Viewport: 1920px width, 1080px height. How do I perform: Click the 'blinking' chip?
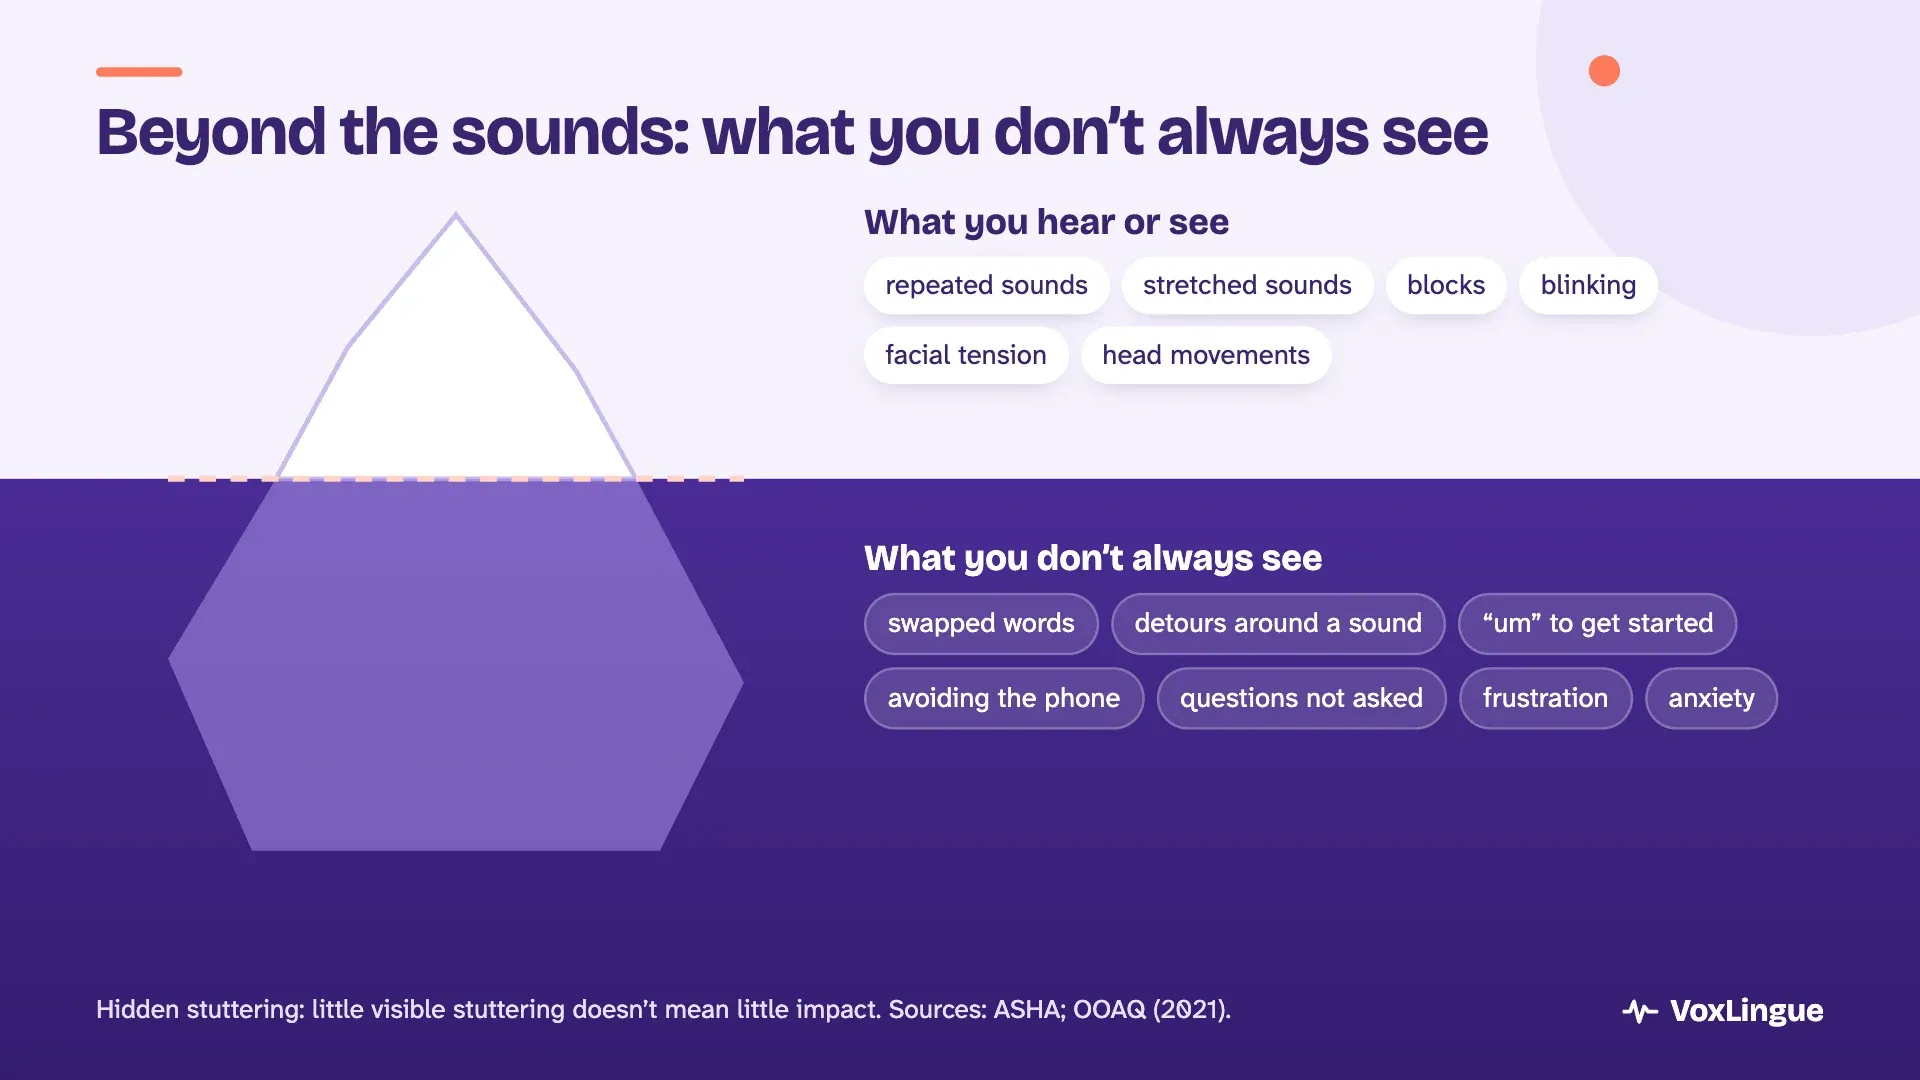point(1588,285)
